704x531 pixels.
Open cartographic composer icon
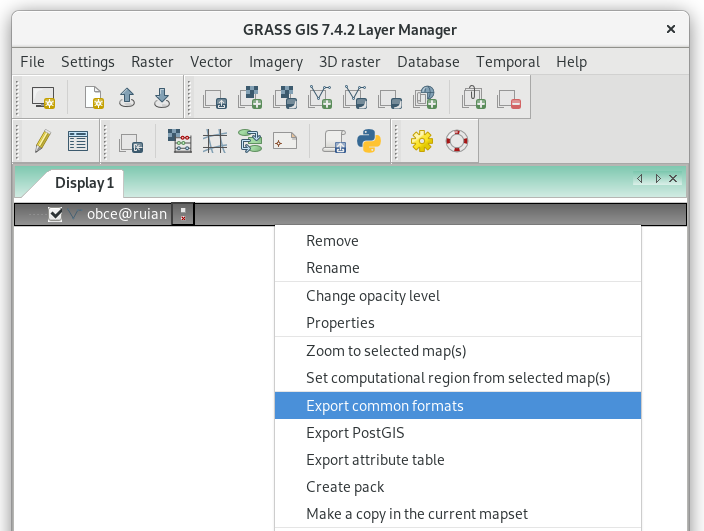pos(285,141)
